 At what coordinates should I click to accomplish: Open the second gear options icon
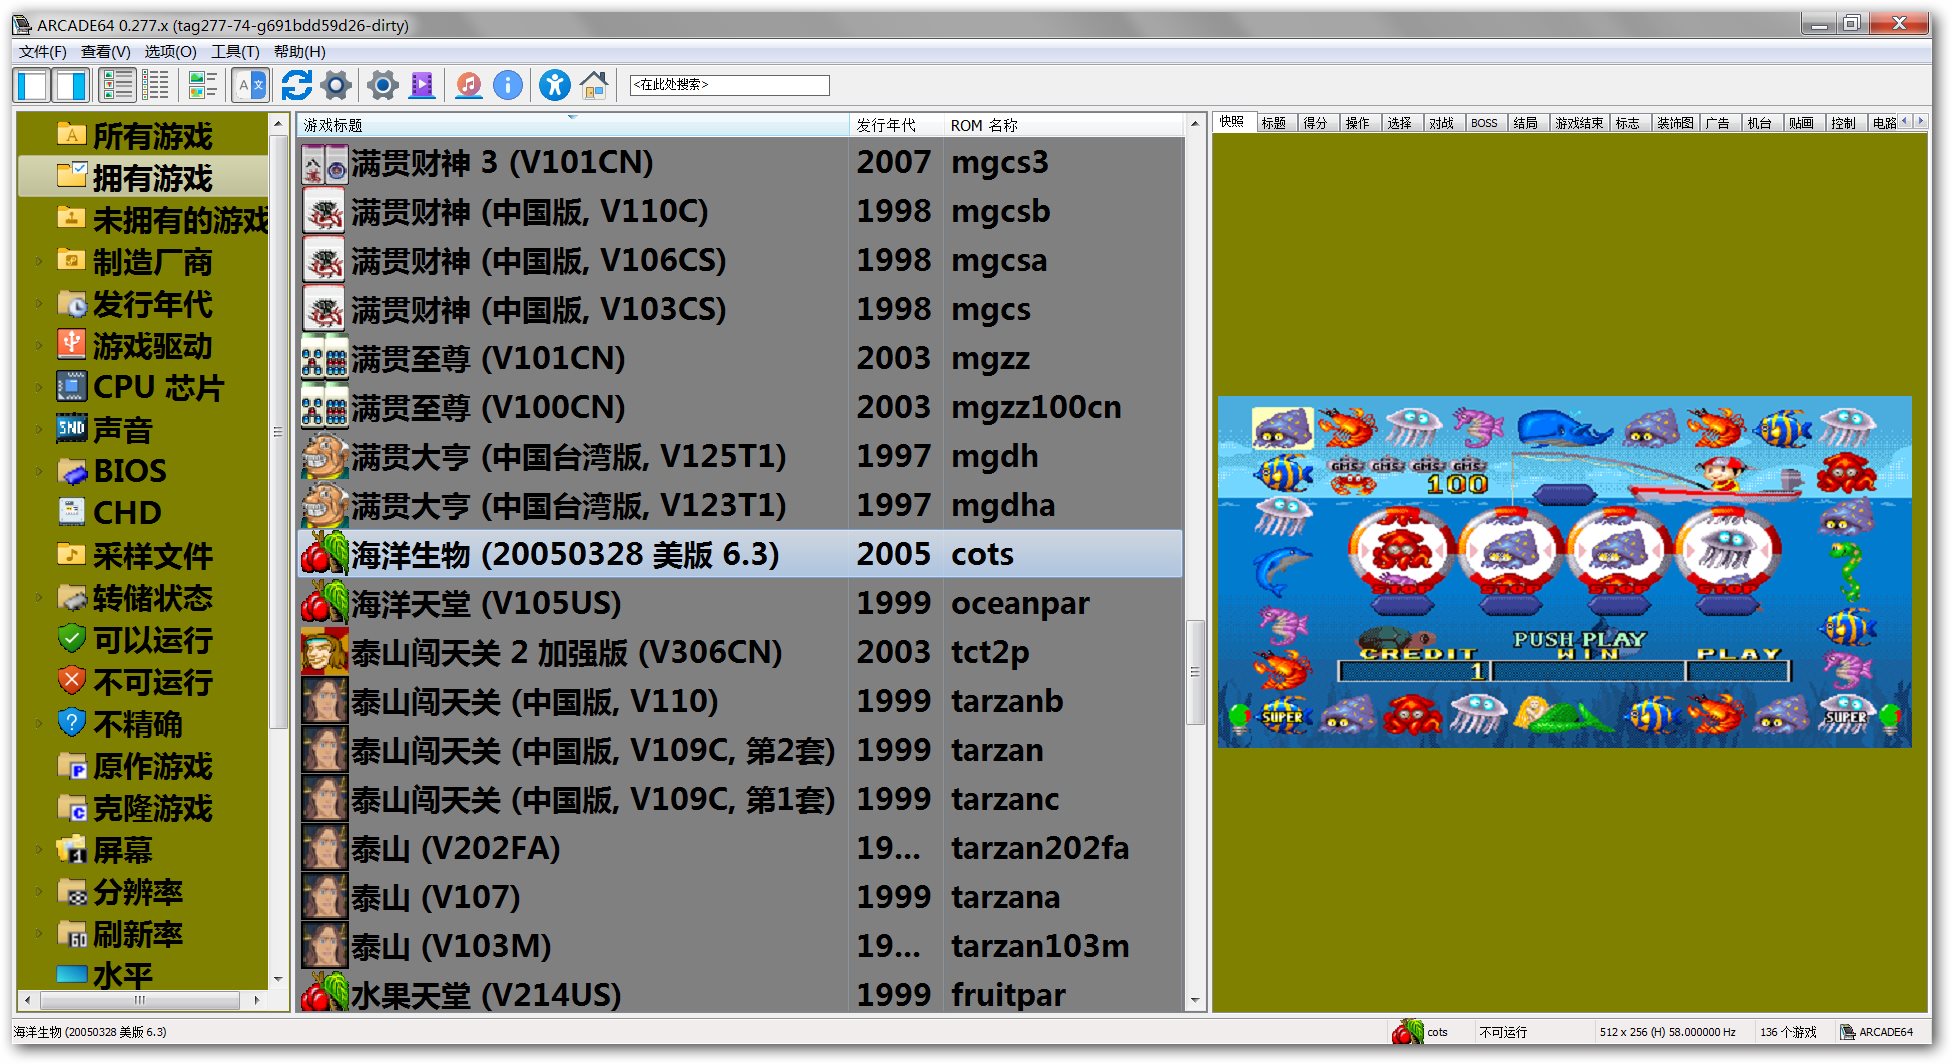pyautogui.click(x=382, y=85)
